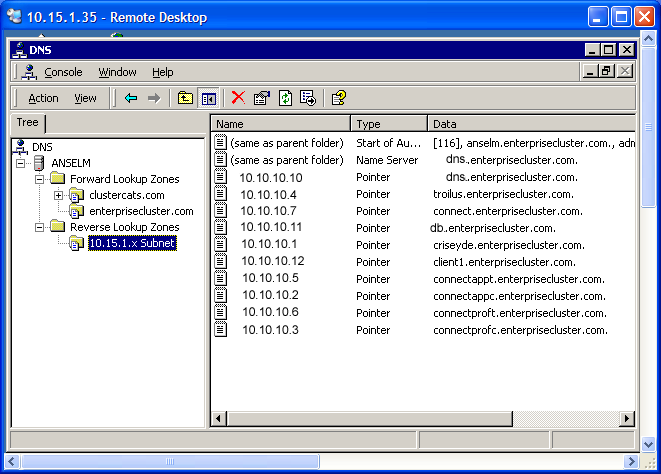
Task: Click the details pane left scroll arrow
Action: tap(219, 419)
